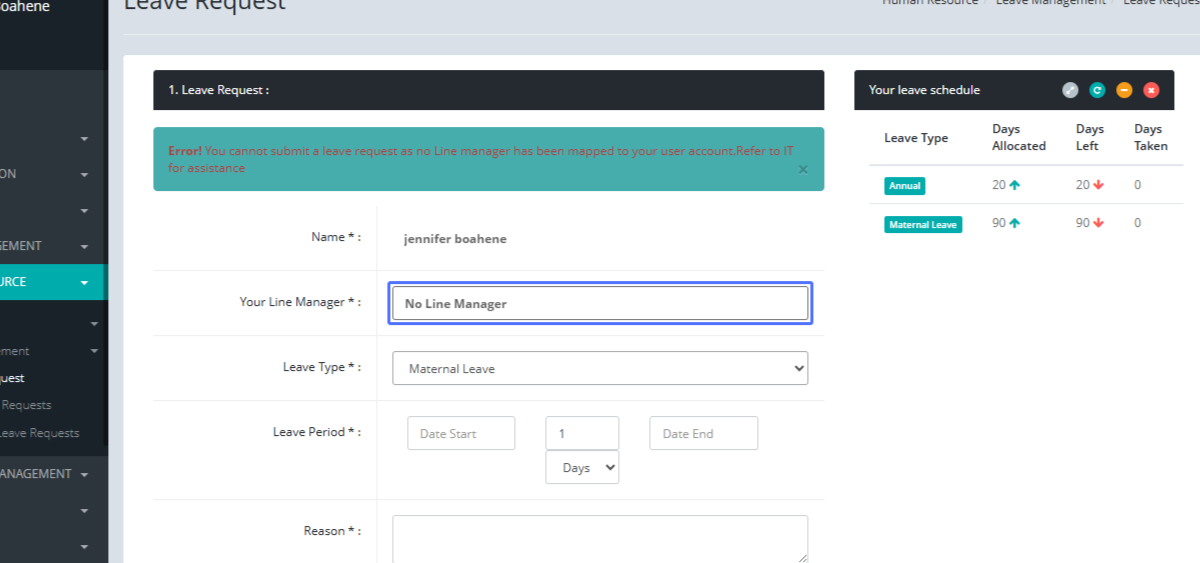Close the leave schedule panel
Viewport: 1200px width, 563px height.
[1151, 90]
